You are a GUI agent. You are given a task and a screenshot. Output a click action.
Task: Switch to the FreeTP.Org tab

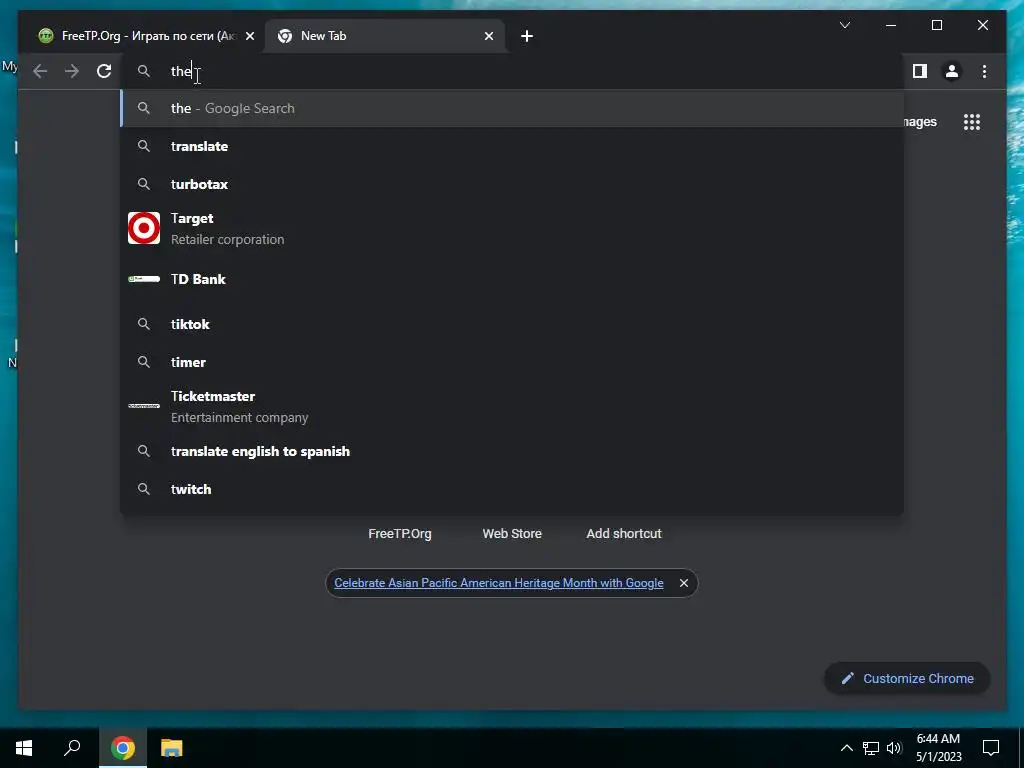[146, 36]
